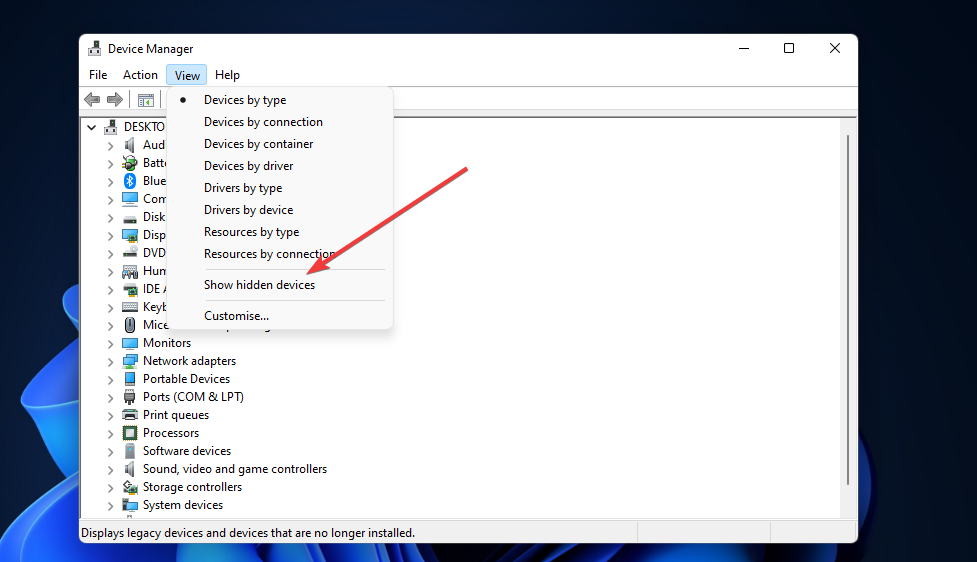This screenshot has width=977, height=562.
Task: Select the Network adapters row text
Action: click(189, 361)
